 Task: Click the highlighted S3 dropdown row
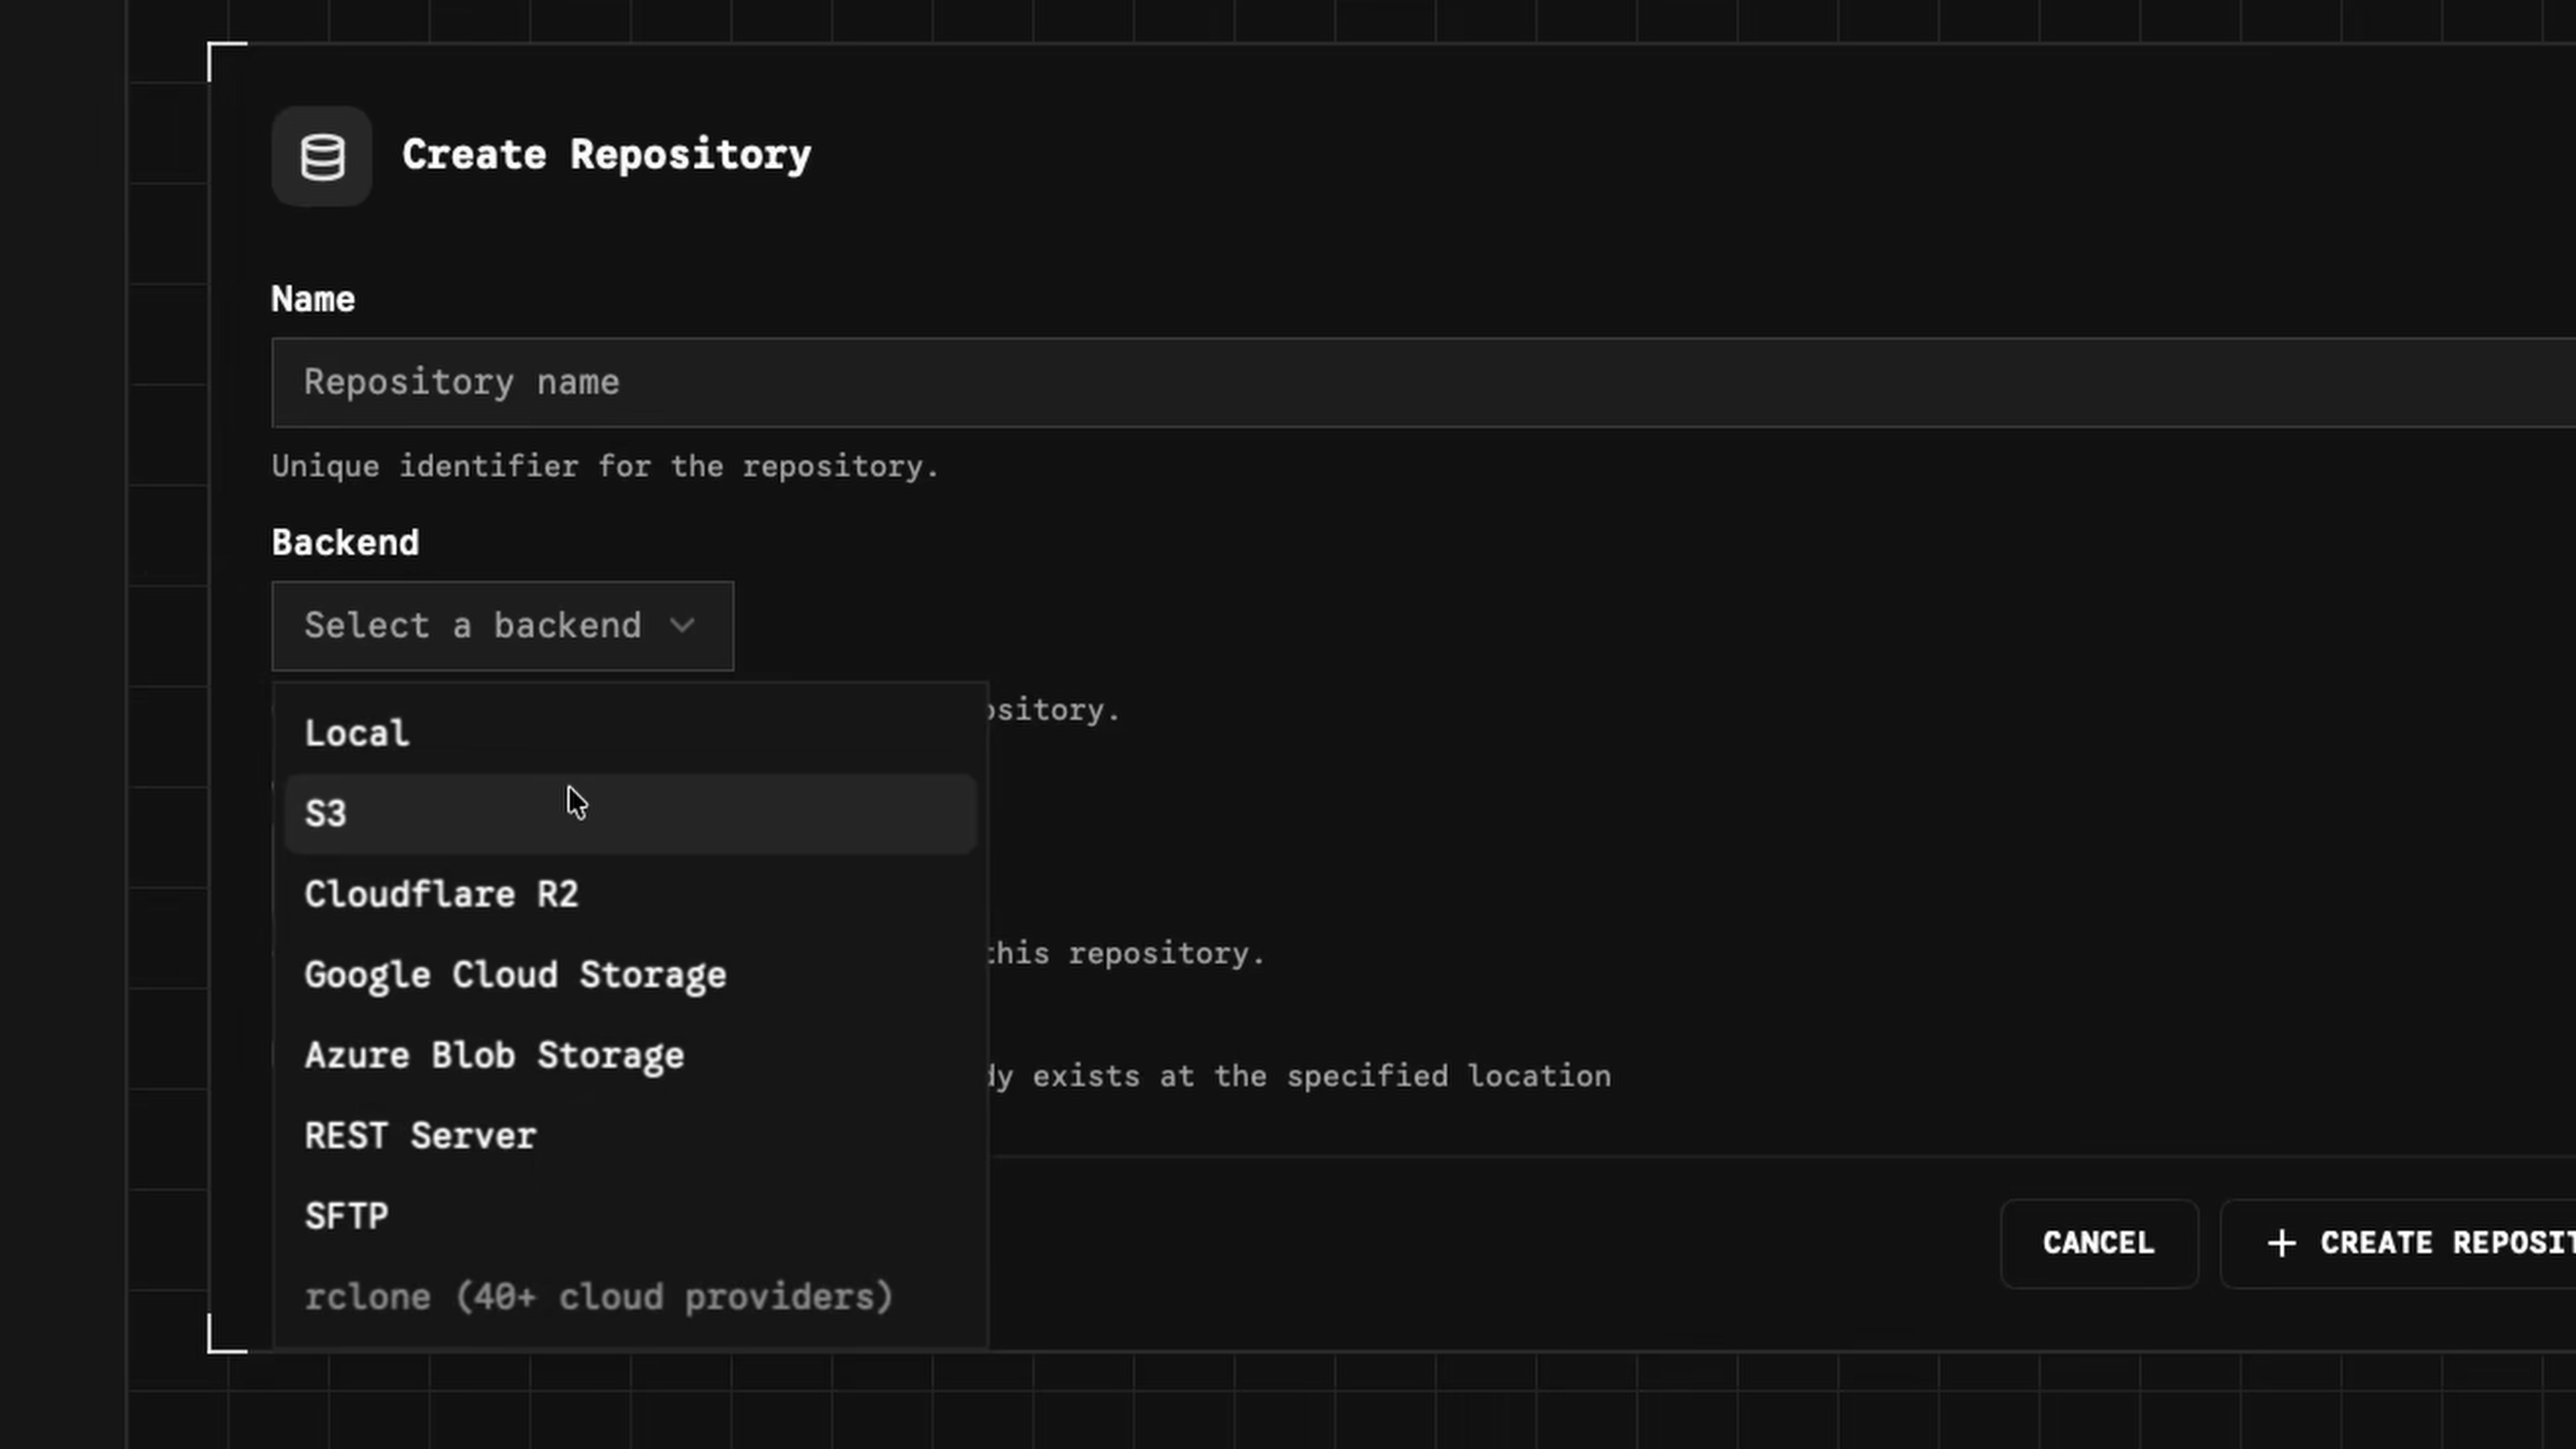coord(630,813)
